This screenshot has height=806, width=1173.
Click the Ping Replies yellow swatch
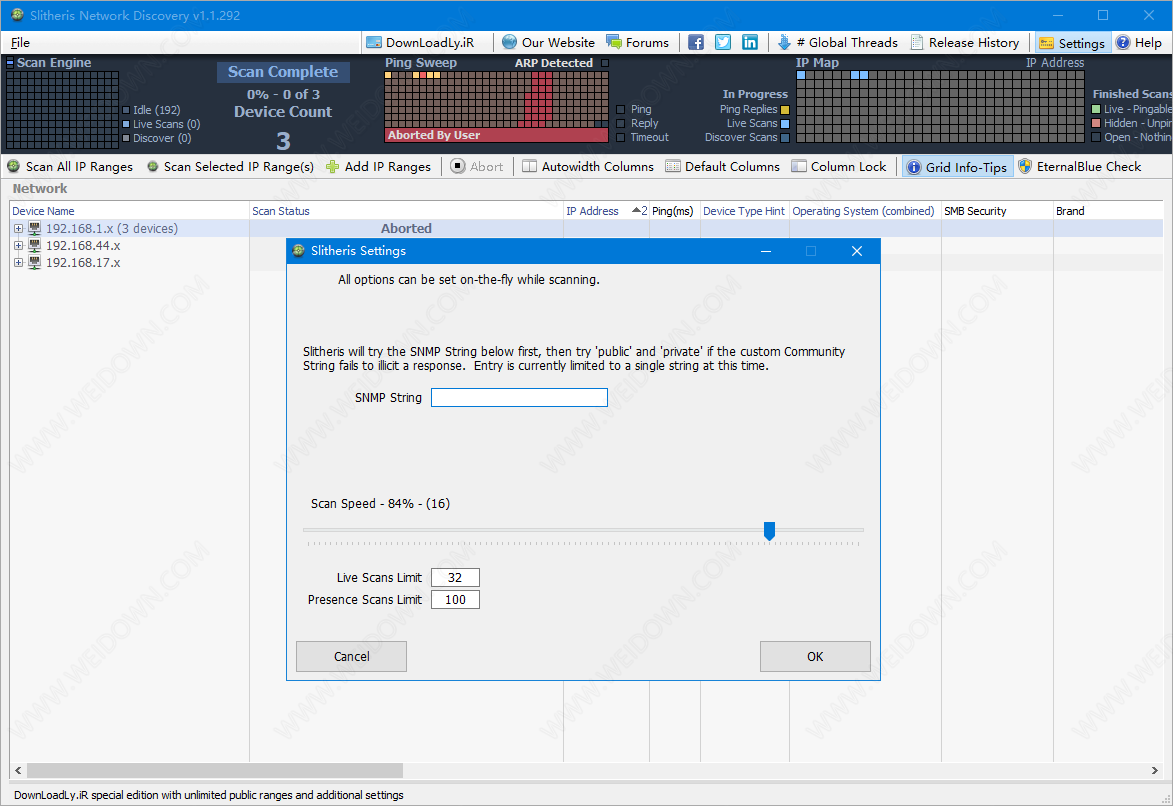coord(785,110)
